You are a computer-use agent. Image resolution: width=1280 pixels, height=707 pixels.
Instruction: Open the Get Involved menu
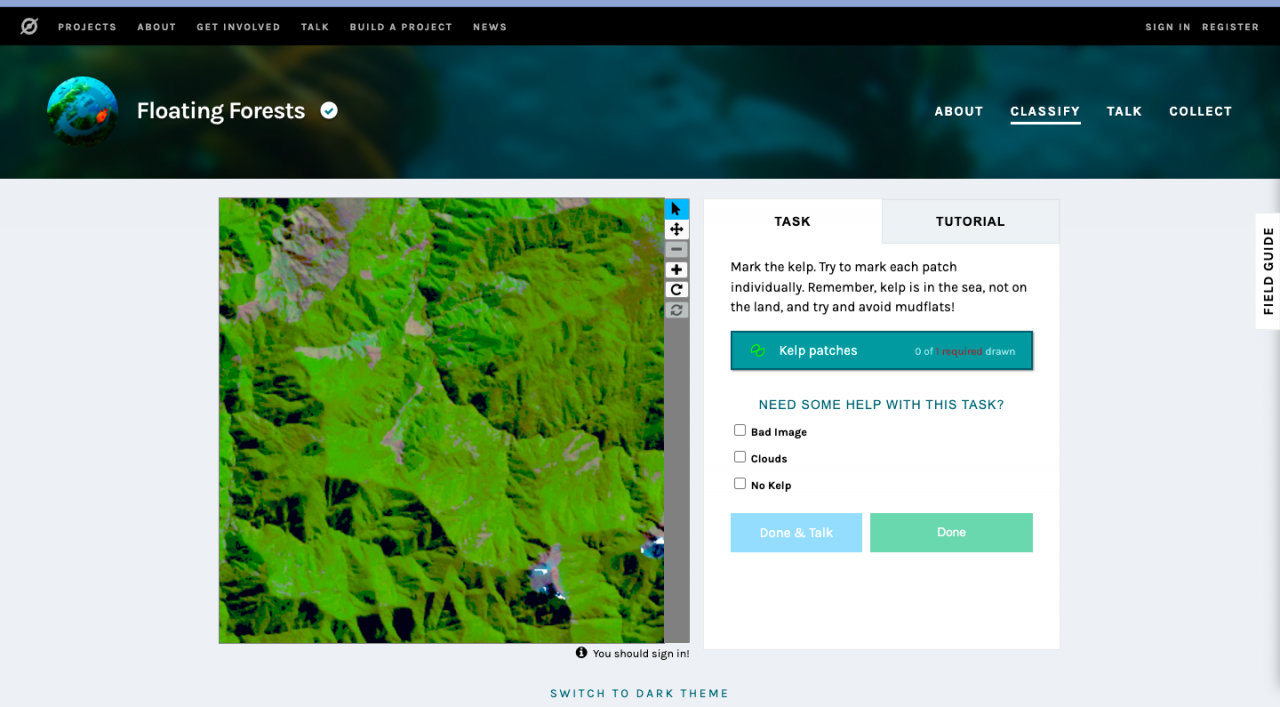coord(238,27)
